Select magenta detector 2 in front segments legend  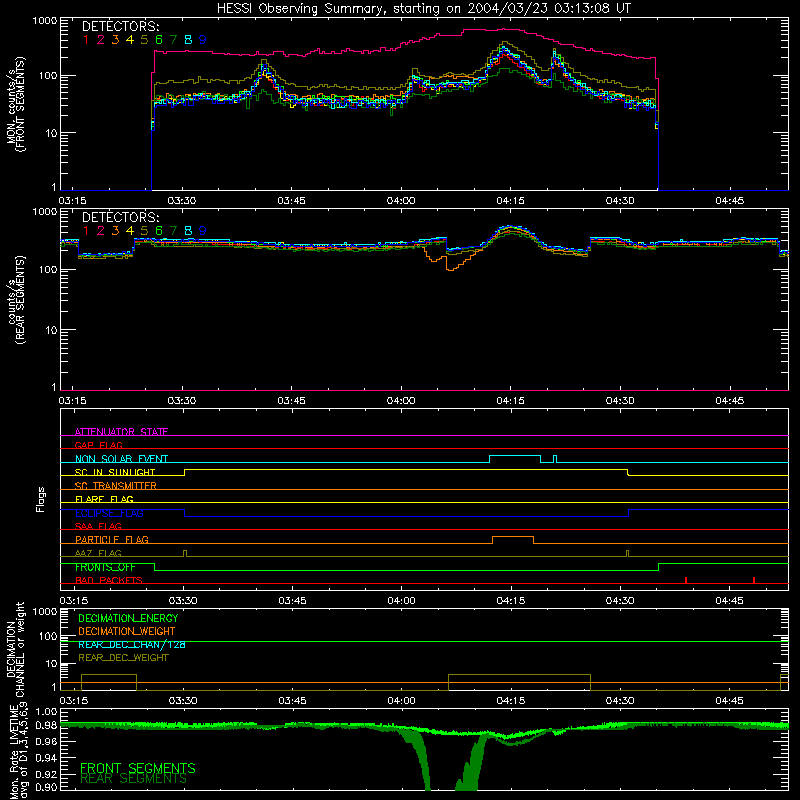click(101, 40)
